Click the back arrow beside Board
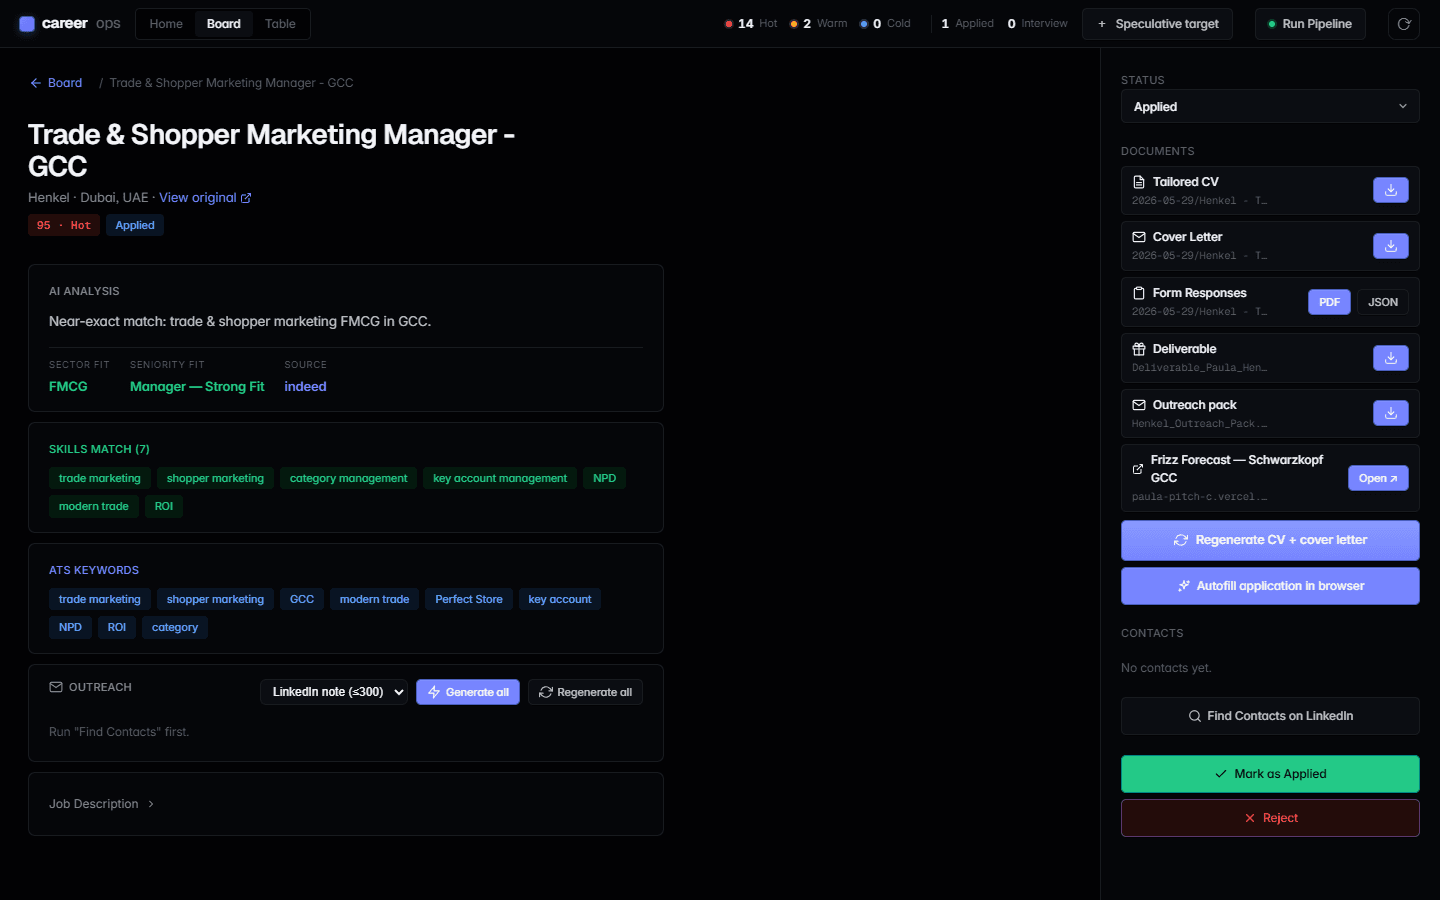 tap(36, 83)
